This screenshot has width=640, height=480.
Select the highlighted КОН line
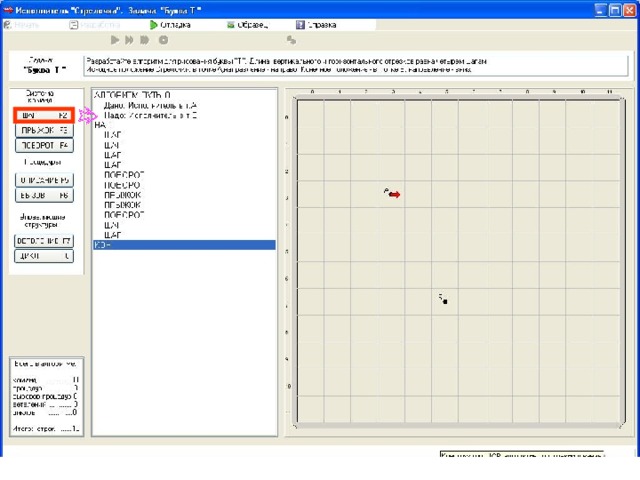click(184, 245)
